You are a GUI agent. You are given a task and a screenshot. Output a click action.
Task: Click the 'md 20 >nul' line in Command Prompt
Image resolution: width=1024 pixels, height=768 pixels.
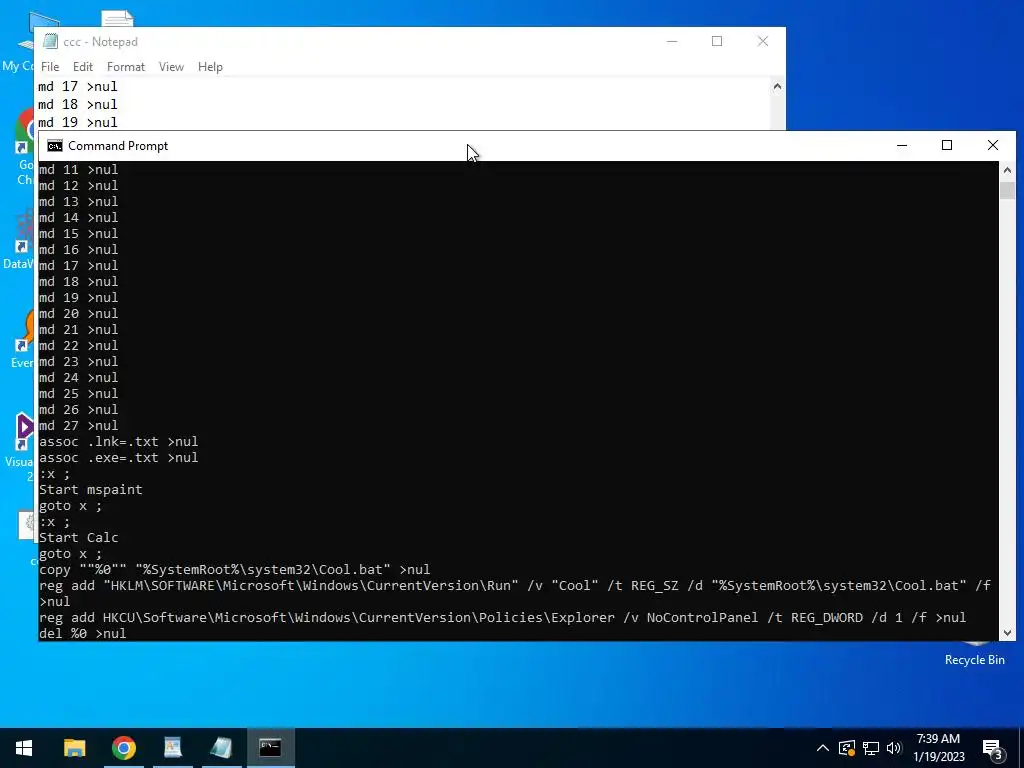(78, 313)
